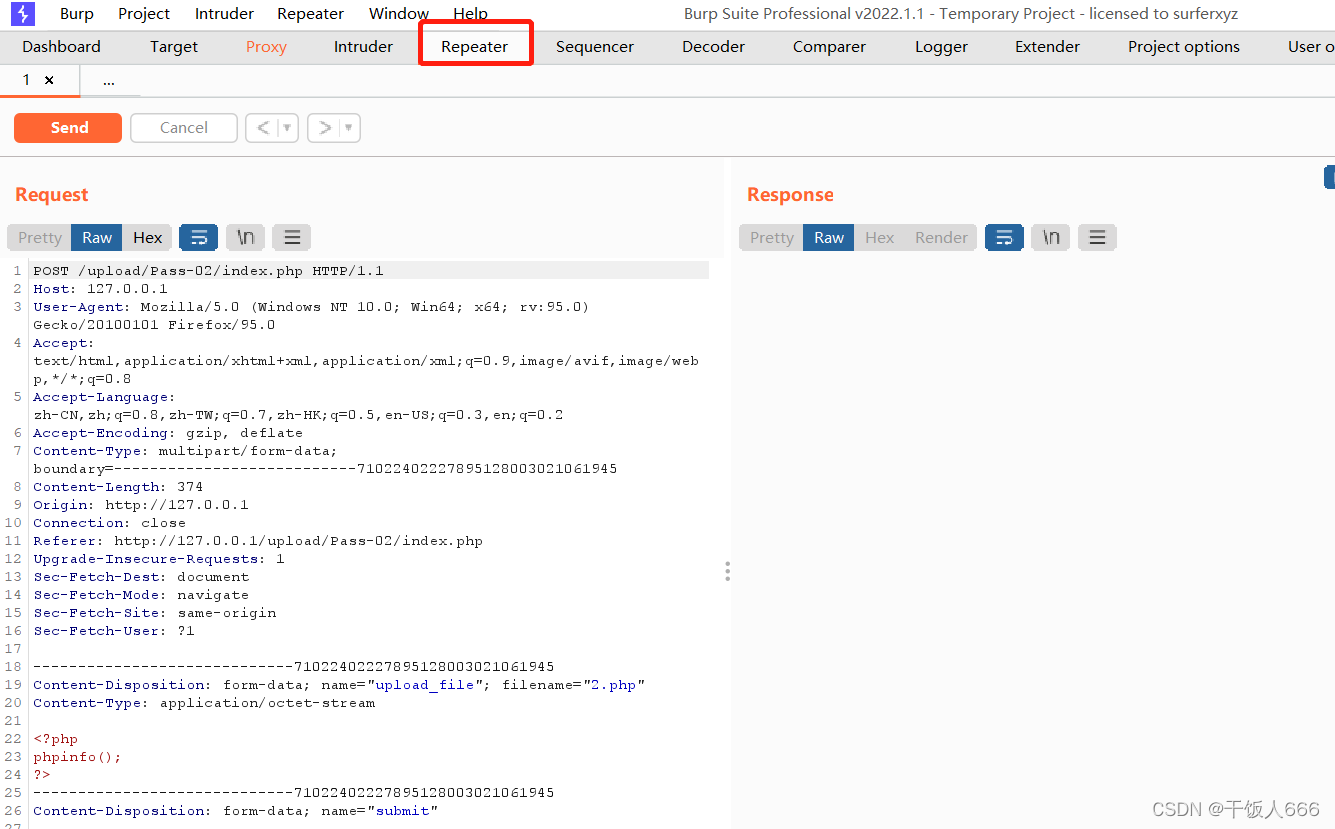Screen dimensions: 1335x829
Task: Switch to the Repeater tool tab
Action: point(475,47)
